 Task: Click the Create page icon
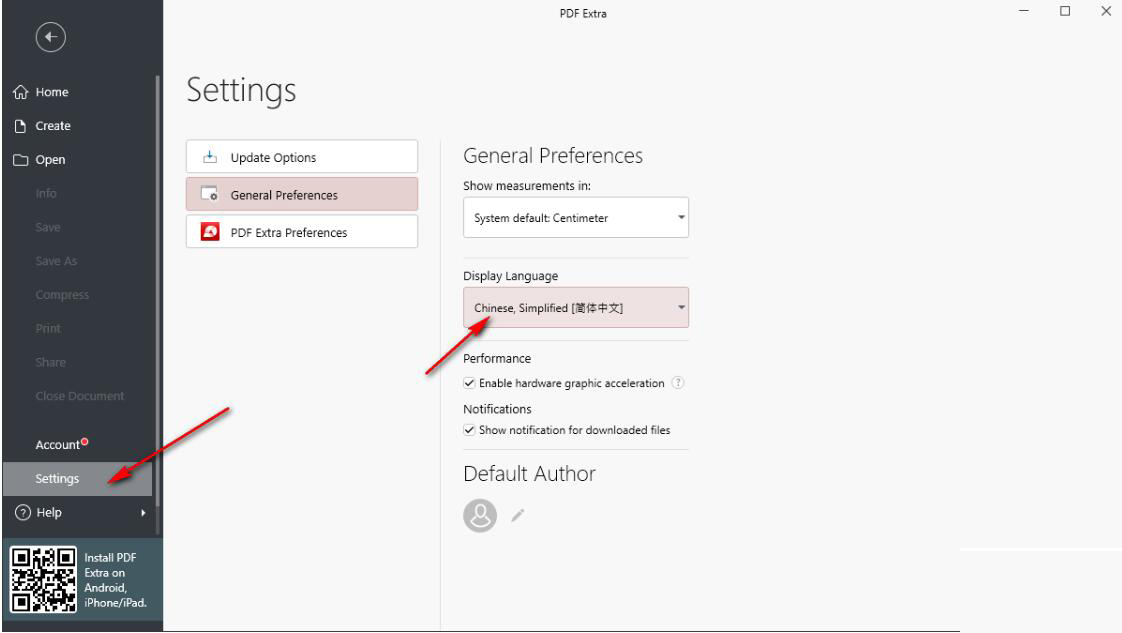pos(21,126)
